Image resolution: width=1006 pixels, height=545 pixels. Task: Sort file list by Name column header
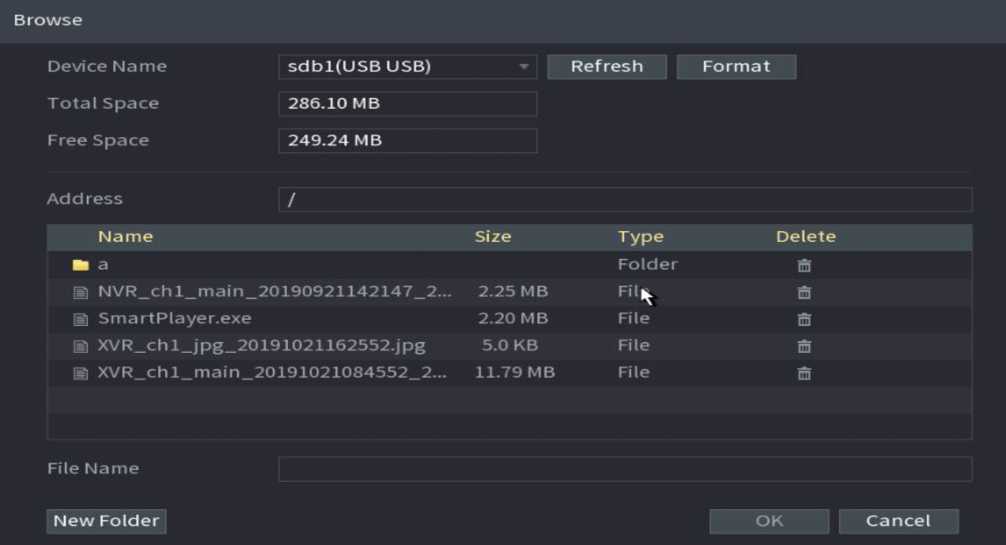tap(125, 237)
